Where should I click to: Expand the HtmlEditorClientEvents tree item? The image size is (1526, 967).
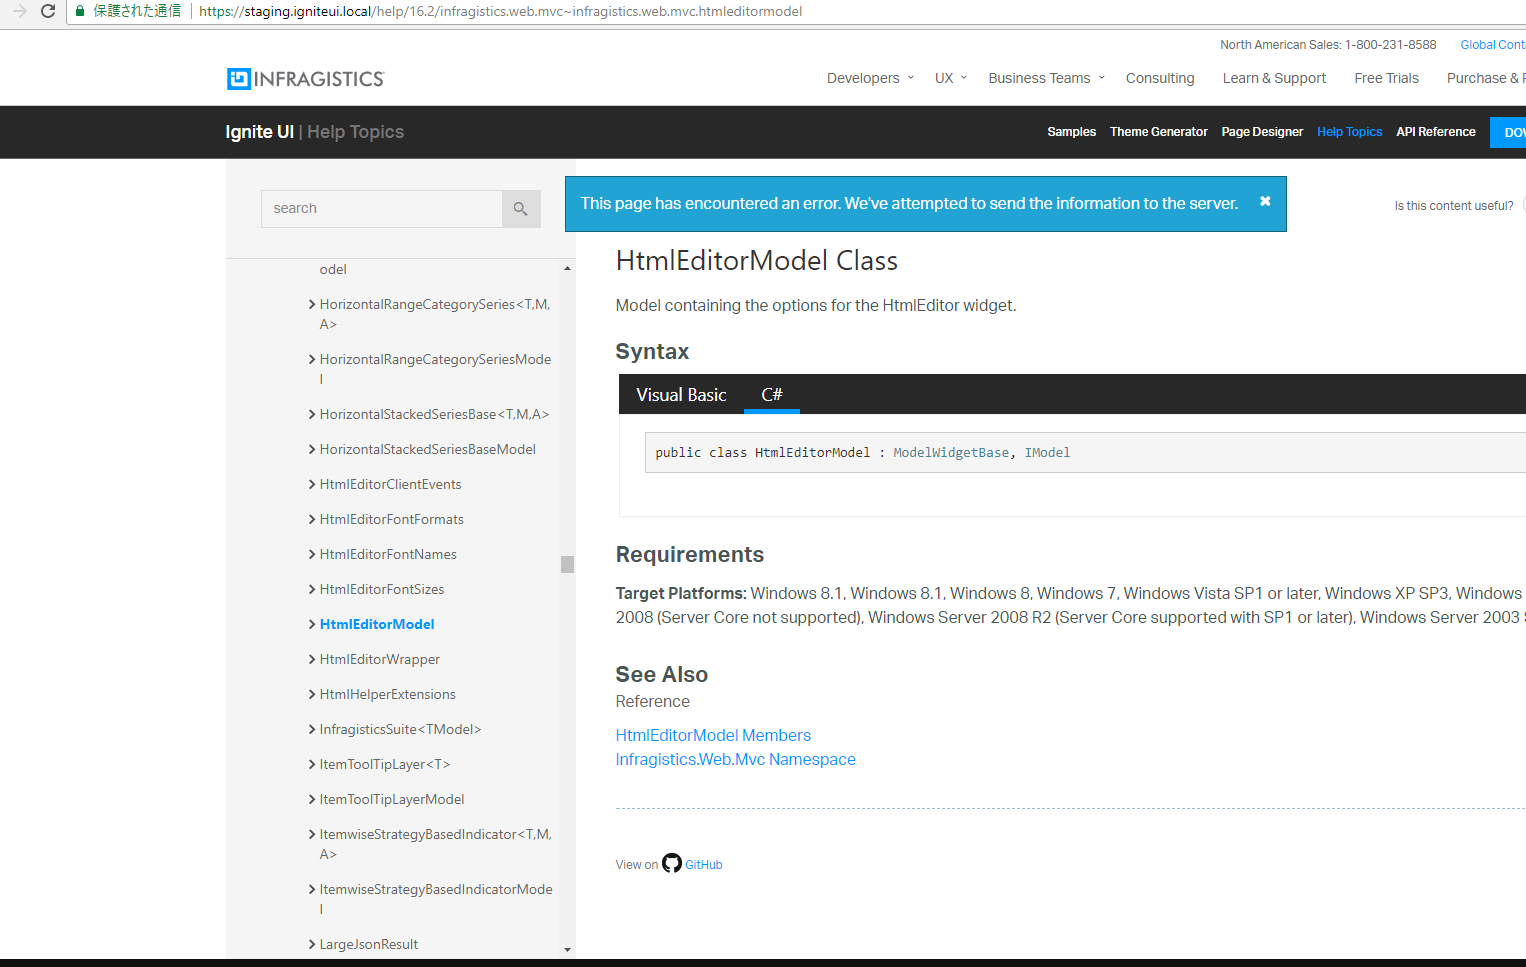312,484
